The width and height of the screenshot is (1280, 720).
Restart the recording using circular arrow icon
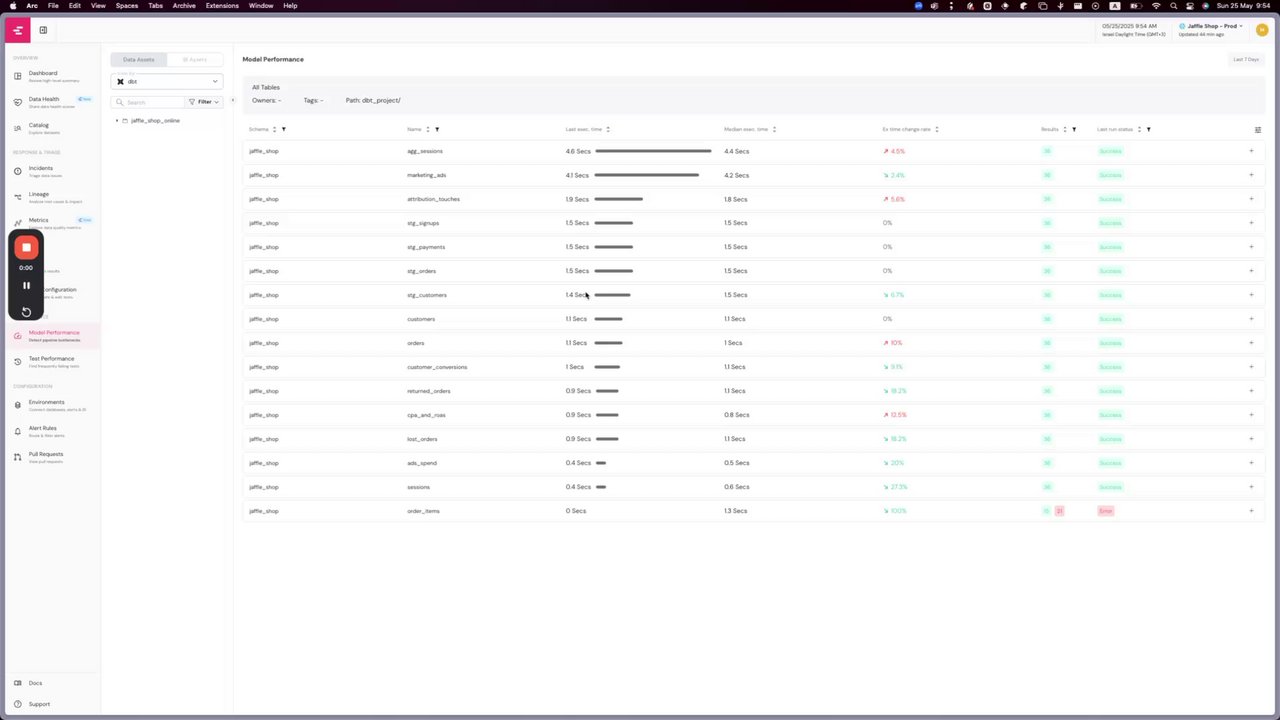[27, 311]
